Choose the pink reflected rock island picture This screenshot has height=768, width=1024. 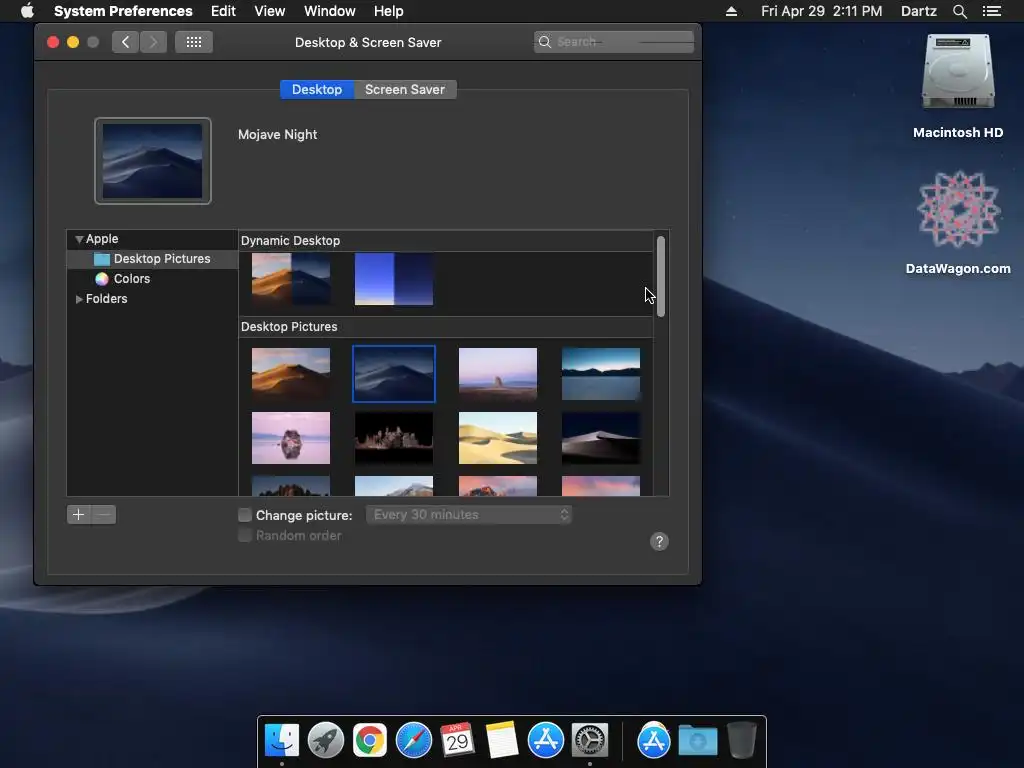pos(291,438)
